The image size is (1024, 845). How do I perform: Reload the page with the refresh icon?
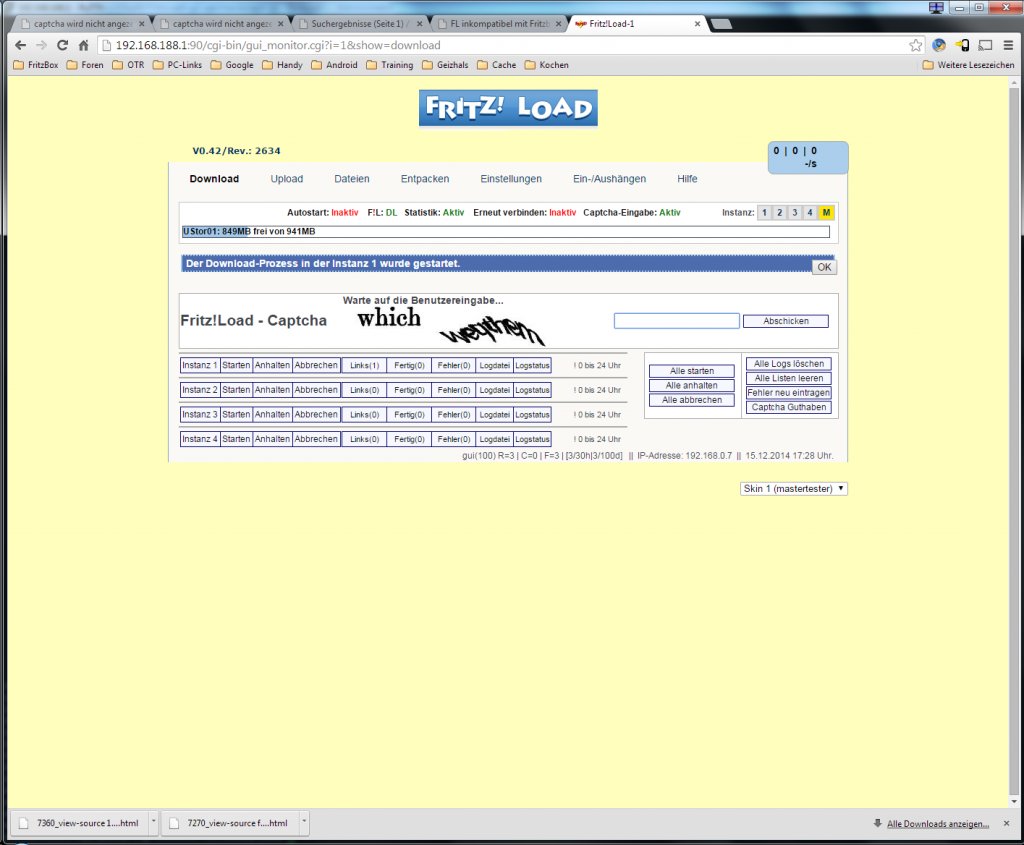[62, 45]
